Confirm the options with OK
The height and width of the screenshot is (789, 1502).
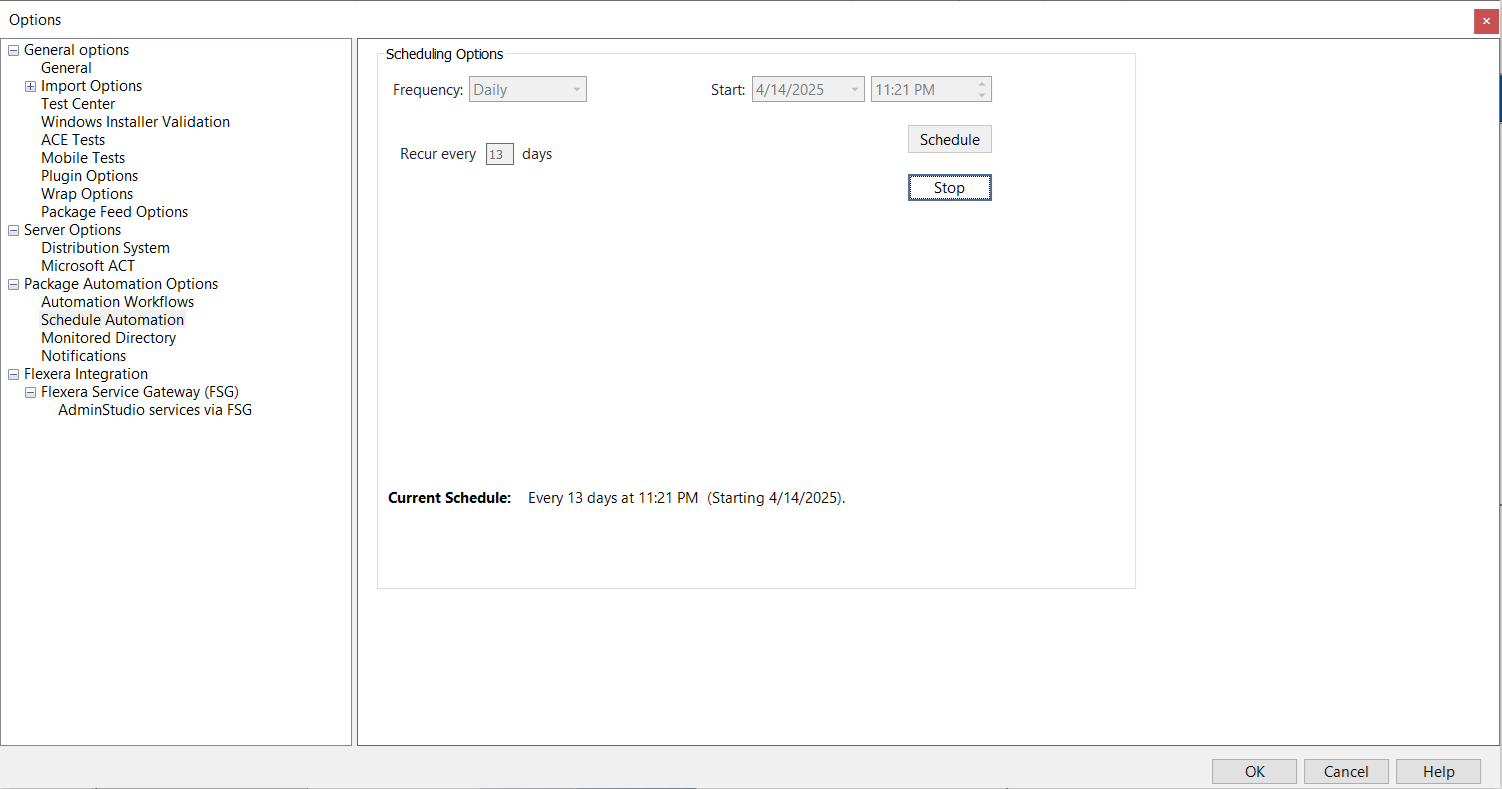click(x=1254, y=771)
